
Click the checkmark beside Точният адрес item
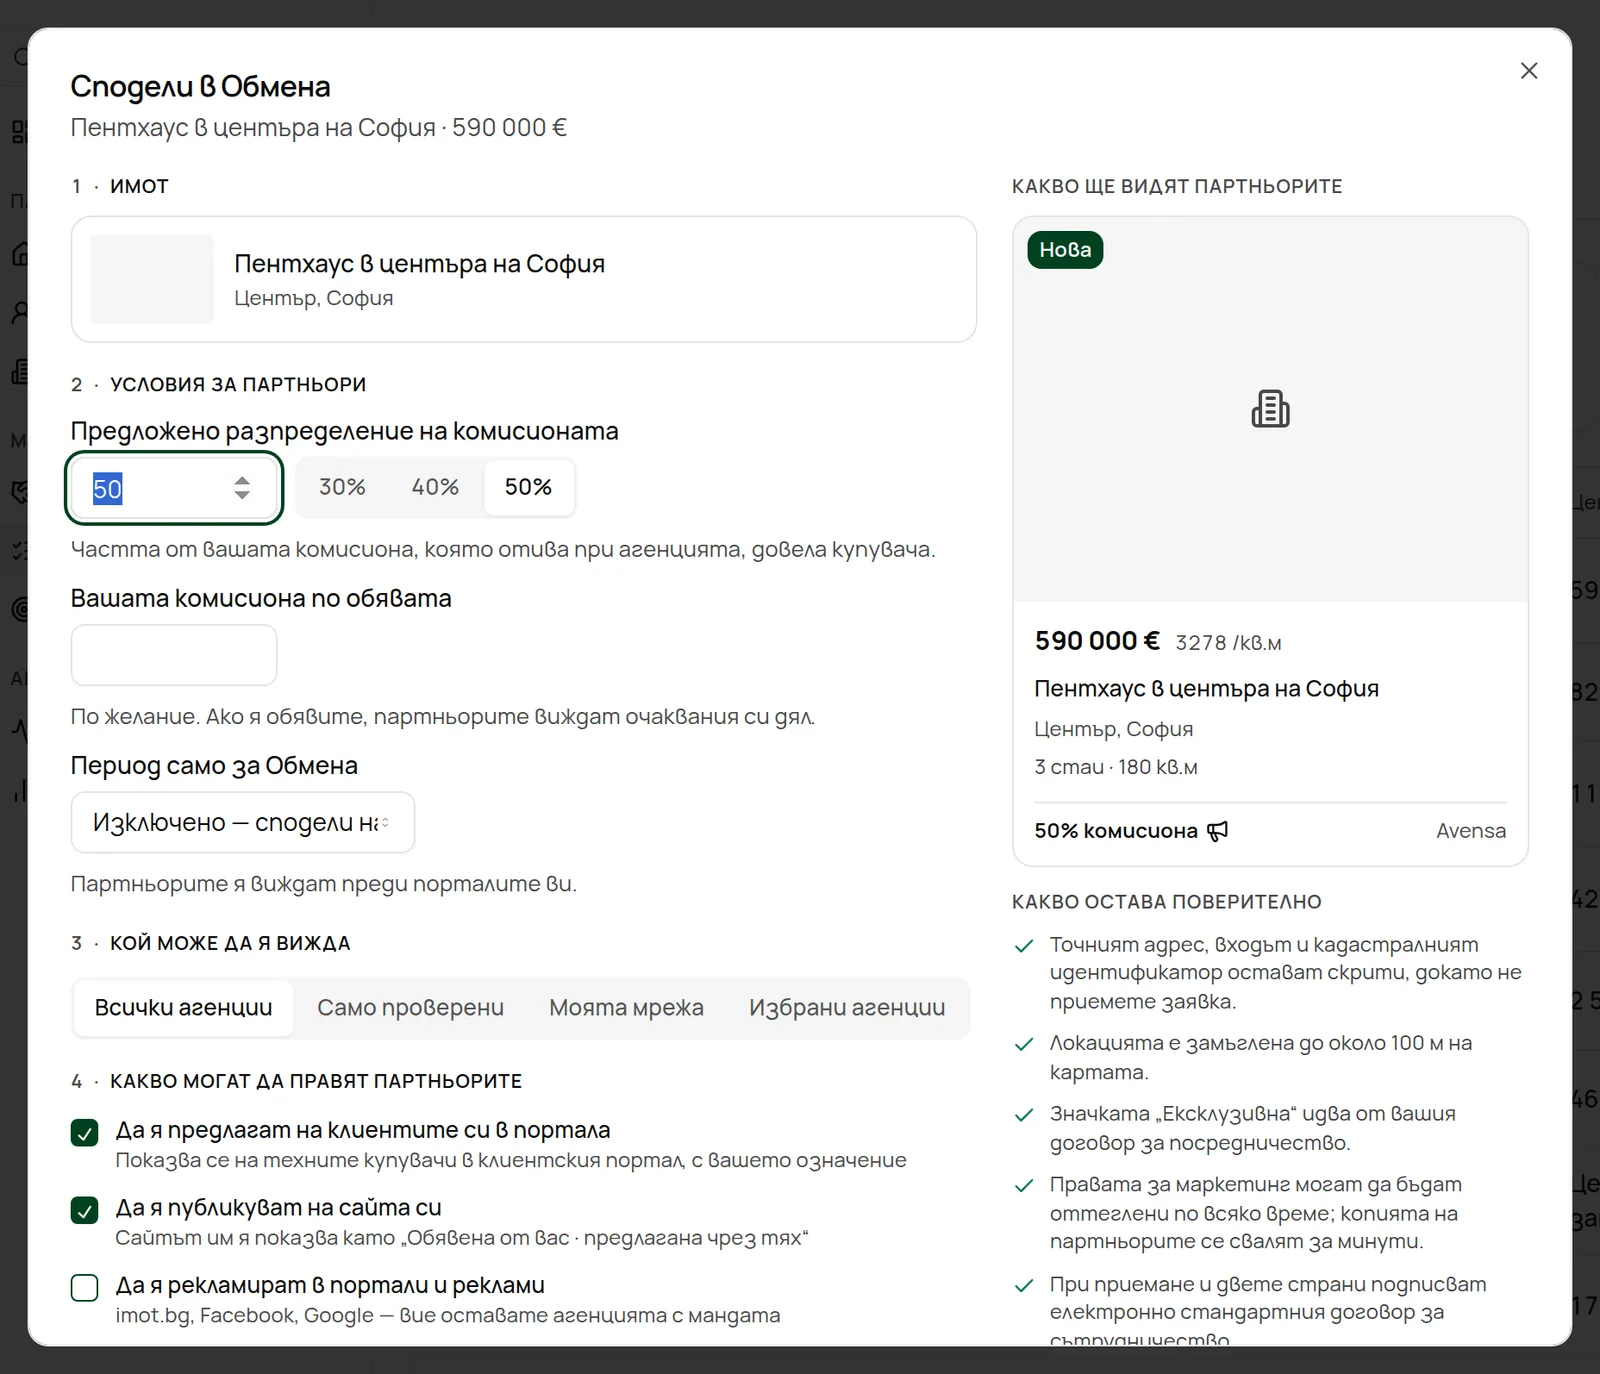[1024, 946]
